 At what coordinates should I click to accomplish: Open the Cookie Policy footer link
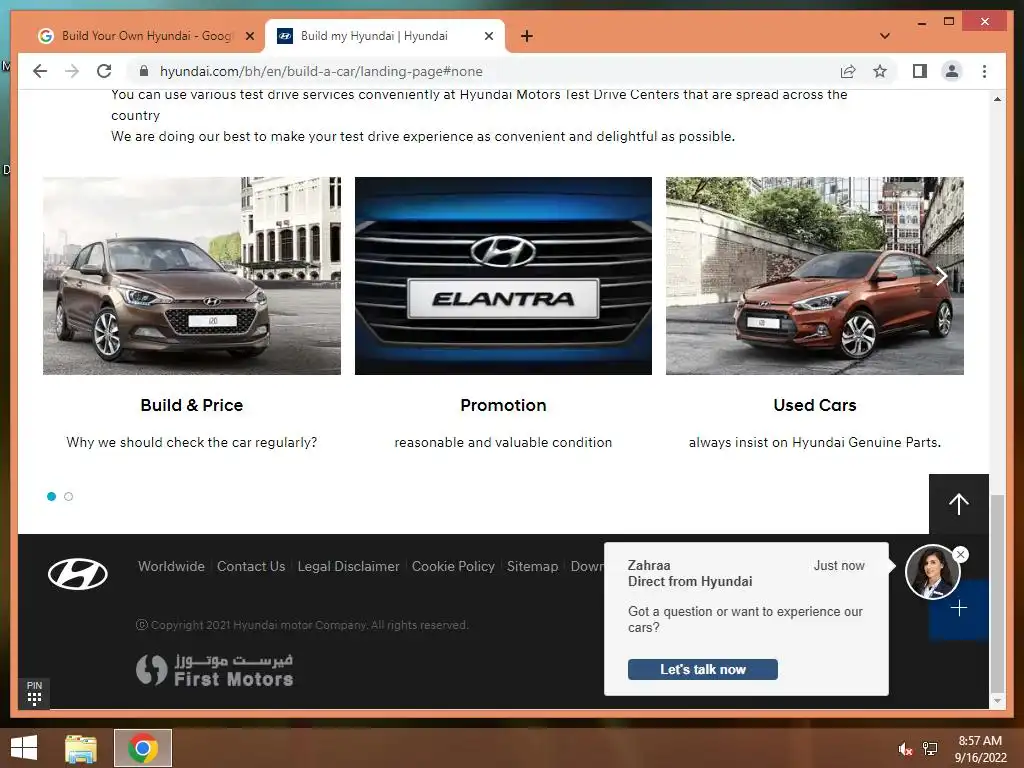click(x=453, y=566)
